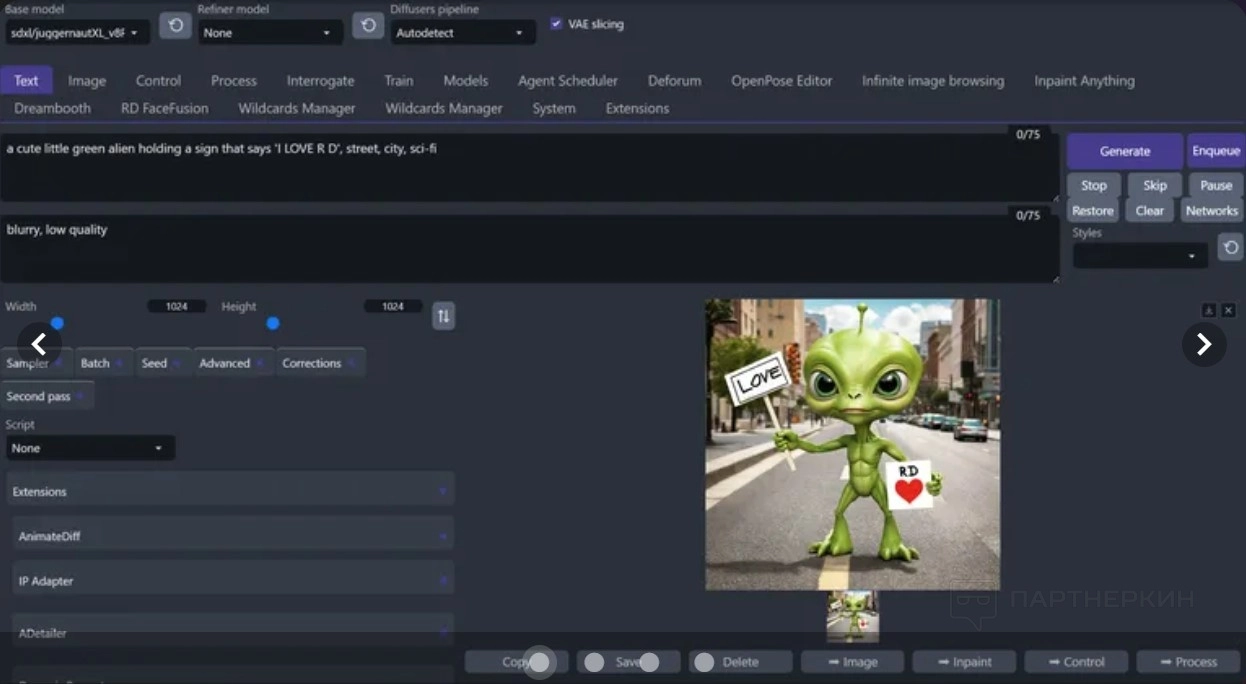Click the Width slider handle
Image resolution: width=1246 pixels, height=684 pixels.
pyautogui.click(x=57, y=323)
